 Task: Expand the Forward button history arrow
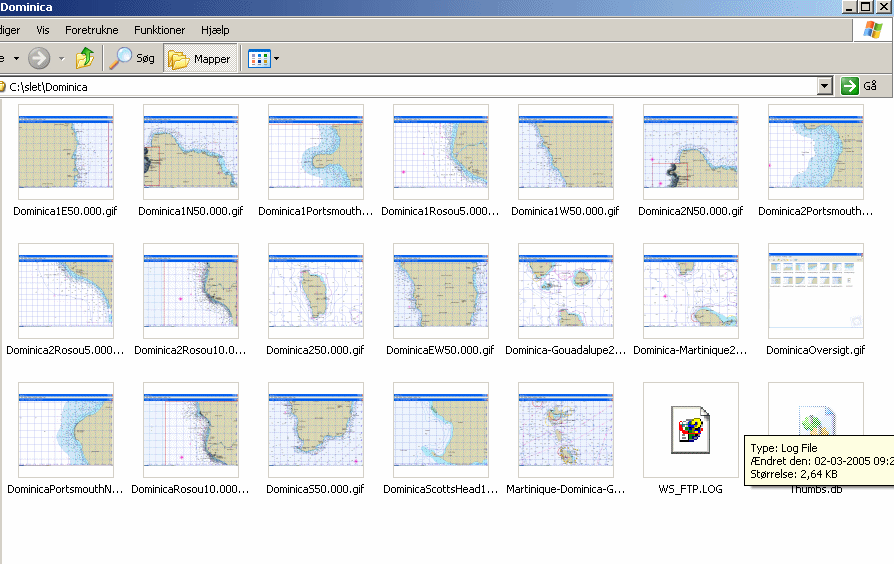click(x=62, y=58)
